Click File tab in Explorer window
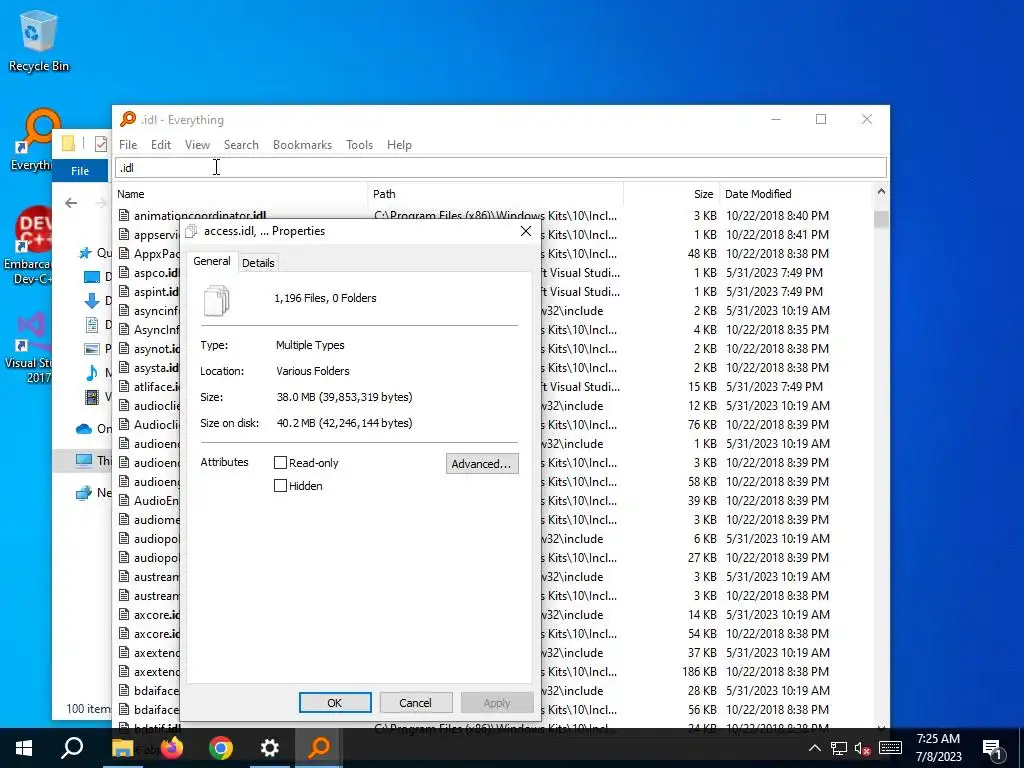The image size is (1024, 768). pos(80,171)
